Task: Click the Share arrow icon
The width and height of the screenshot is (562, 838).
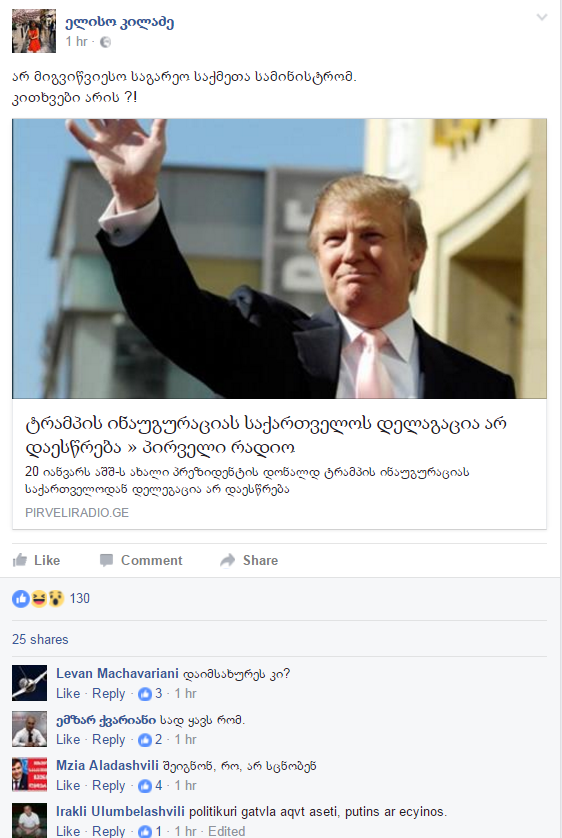Action: tap(228, 560)
